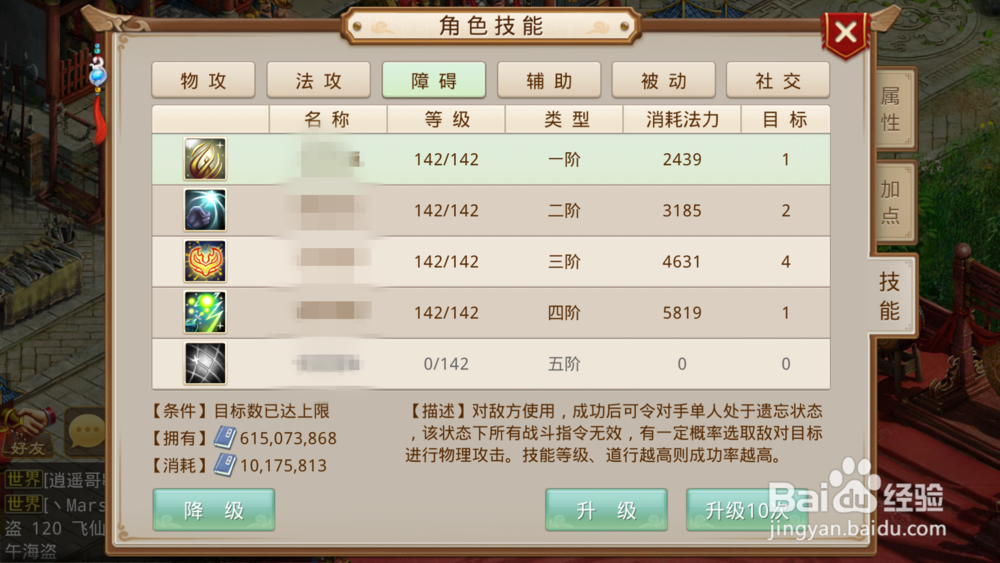
Task: Open the 被动 passive skills tab
Action: tap(663, 80)
